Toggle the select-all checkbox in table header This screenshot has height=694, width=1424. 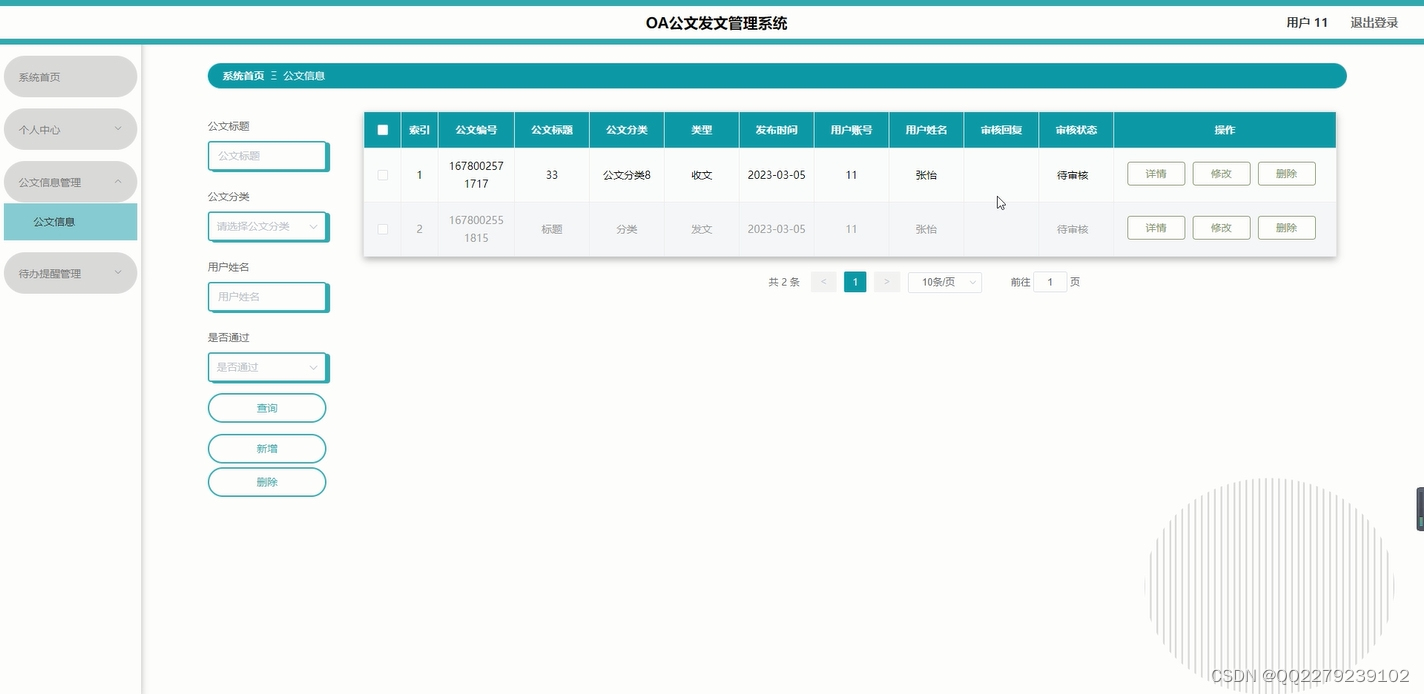381,129
